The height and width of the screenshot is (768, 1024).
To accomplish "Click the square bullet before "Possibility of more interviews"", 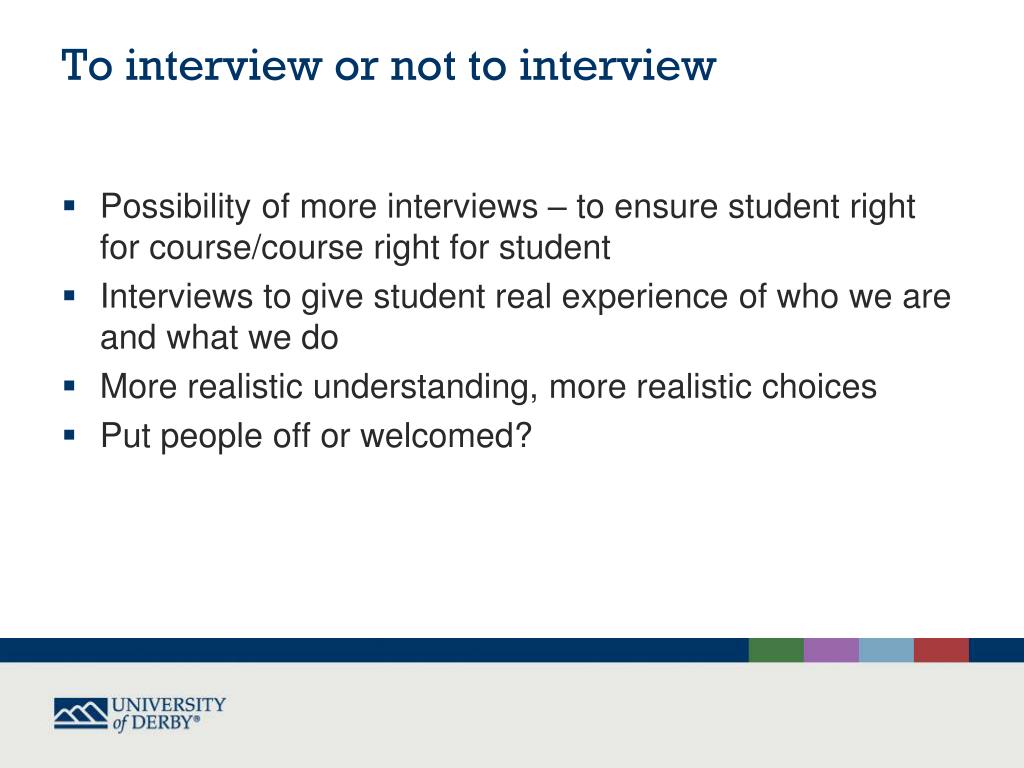I will click(69, 206).
